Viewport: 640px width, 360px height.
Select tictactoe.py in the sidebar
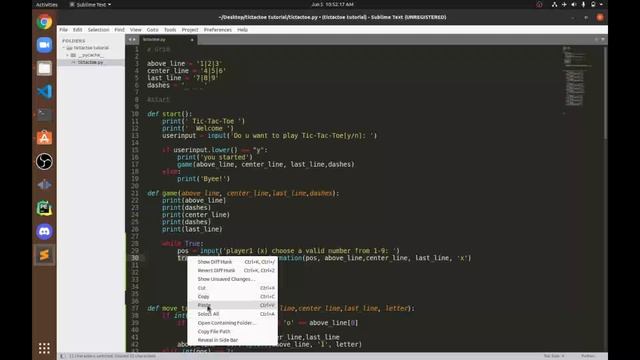pyautogui.click(x=90, y=62)
